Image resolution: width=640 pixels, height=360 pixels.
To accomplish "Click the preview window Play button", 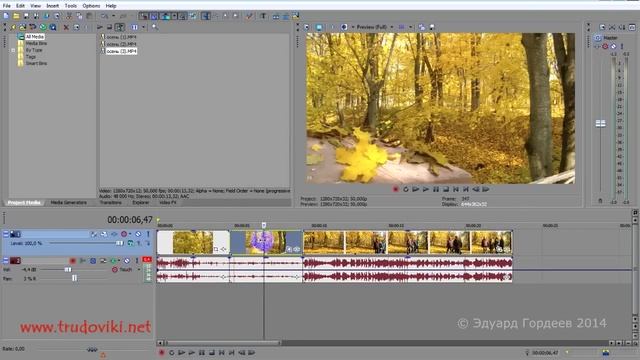I will click(426, 189).
